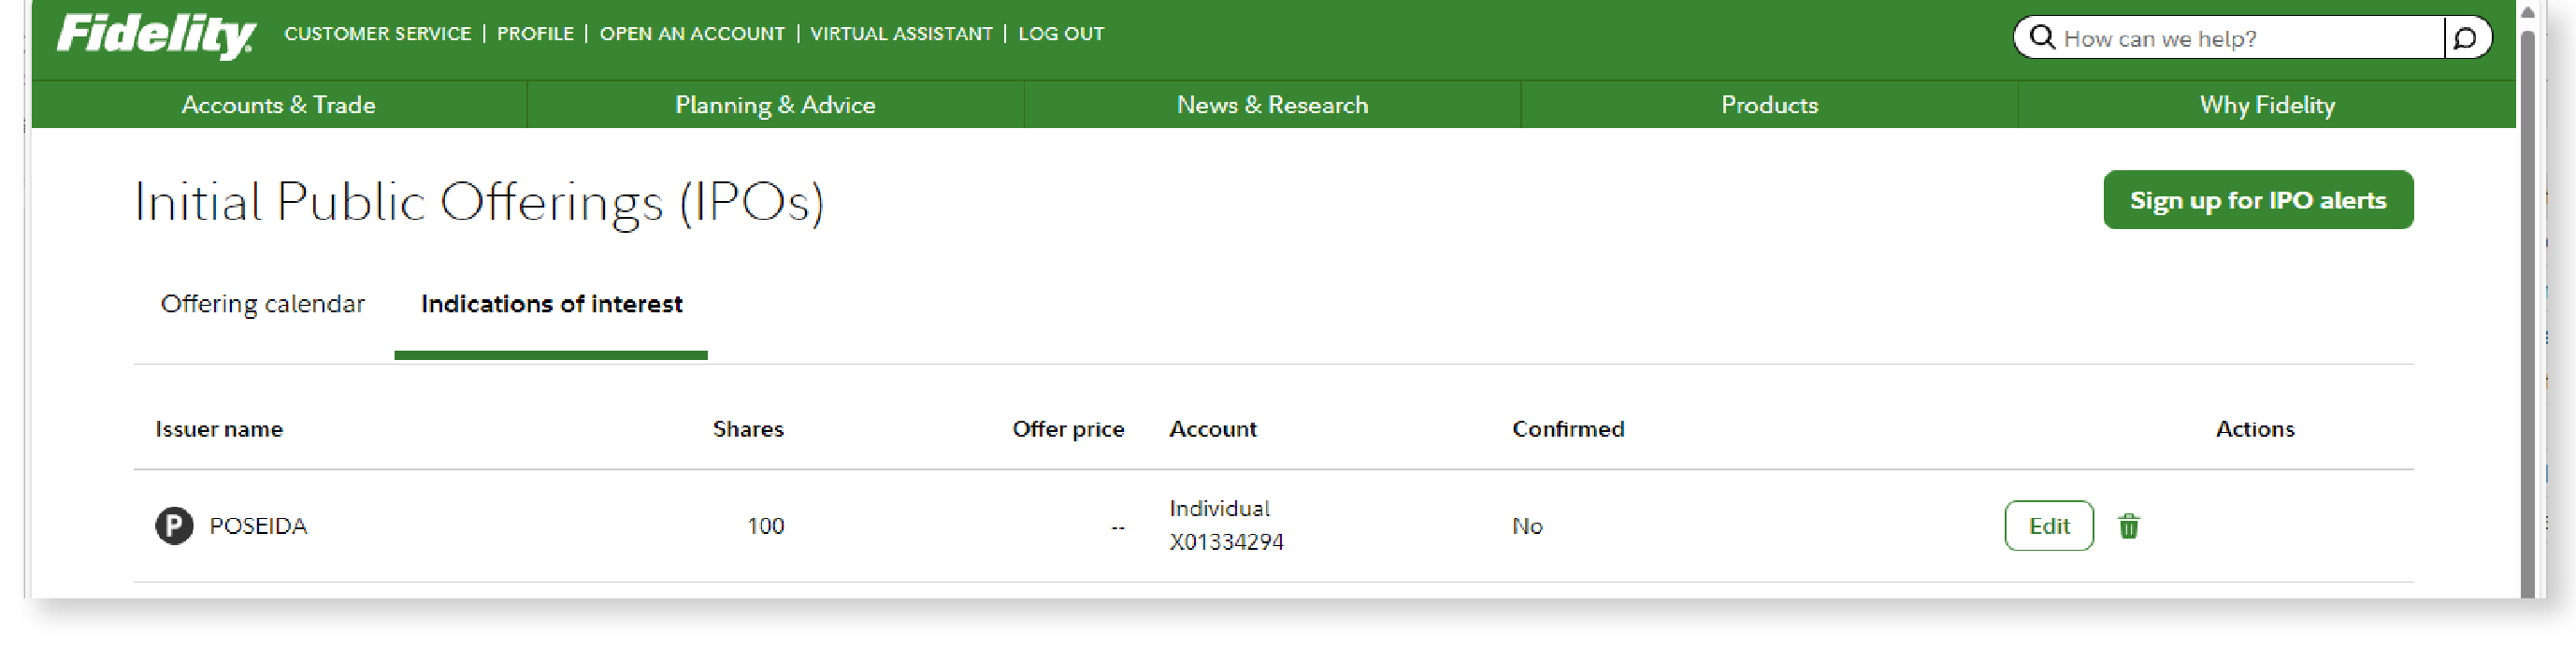Screen dimensions: 2576x648
Task: Click Open an Account link
Action: point(692,34)
